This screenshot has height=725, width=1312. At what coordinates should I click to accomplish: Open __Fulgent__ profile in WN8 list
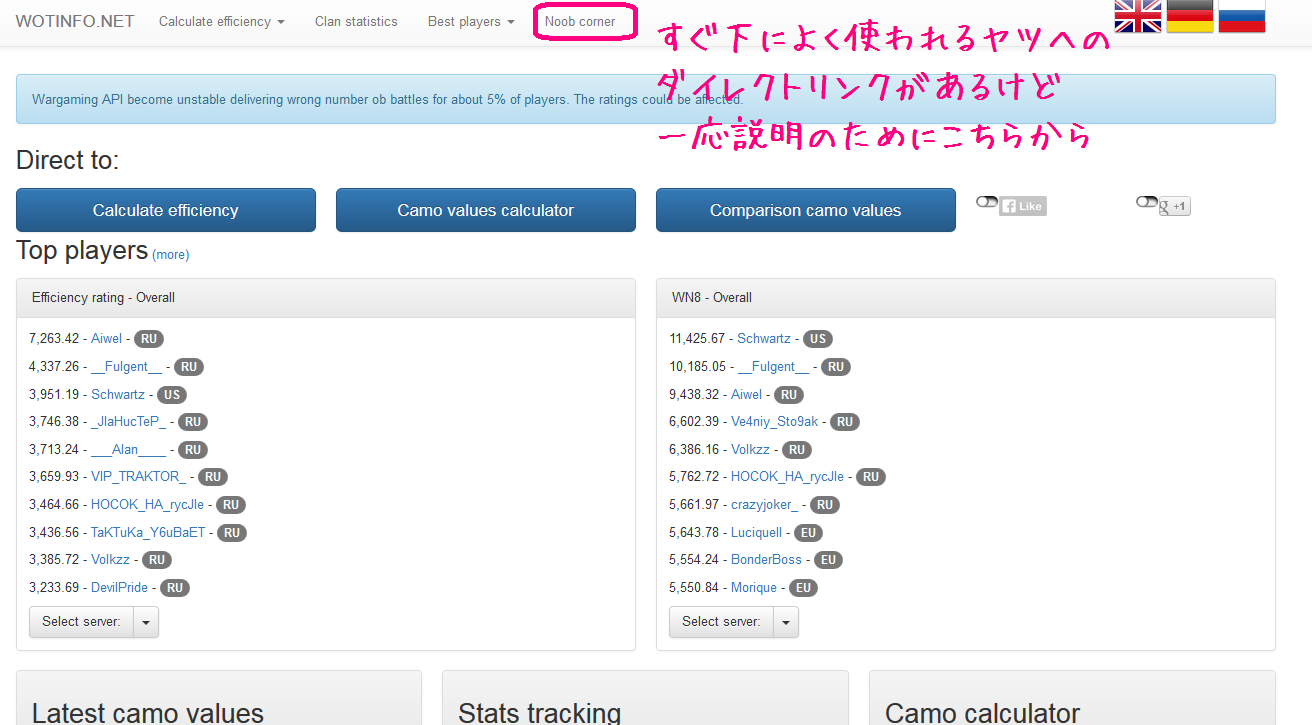point(773,367)
